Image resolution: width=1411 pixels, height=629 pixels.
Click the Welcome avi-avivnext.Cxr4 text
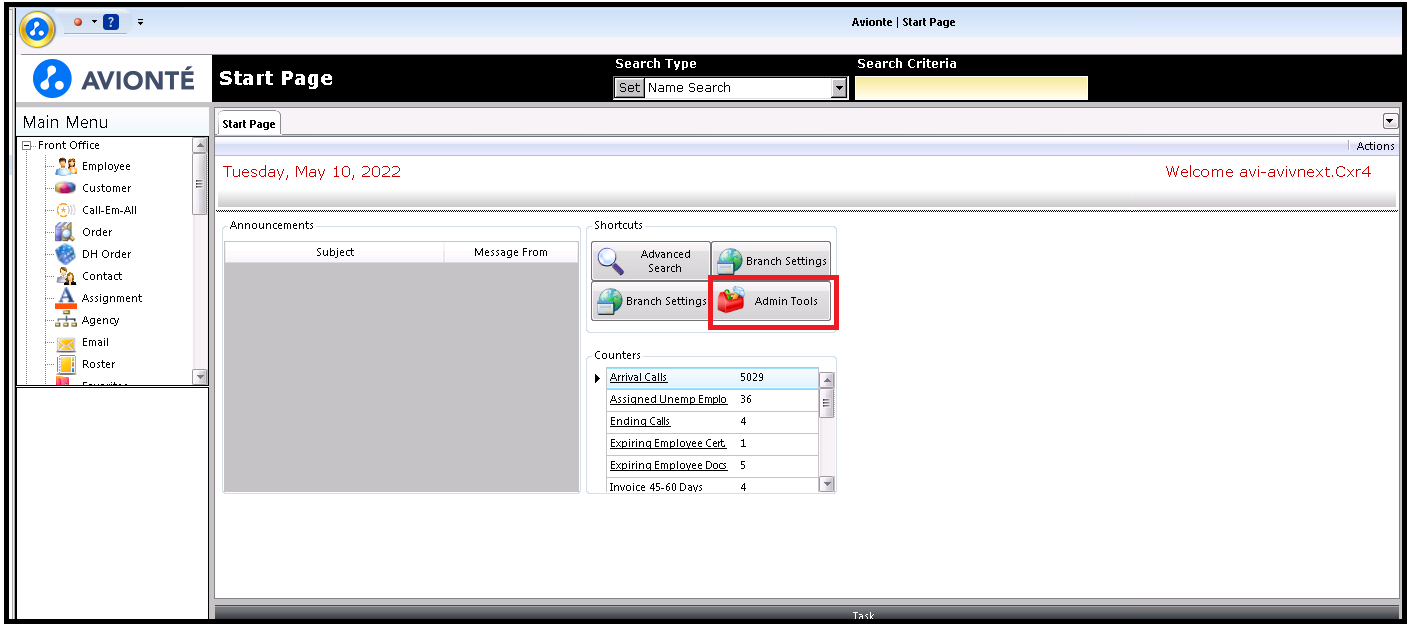coord(1268,172)
